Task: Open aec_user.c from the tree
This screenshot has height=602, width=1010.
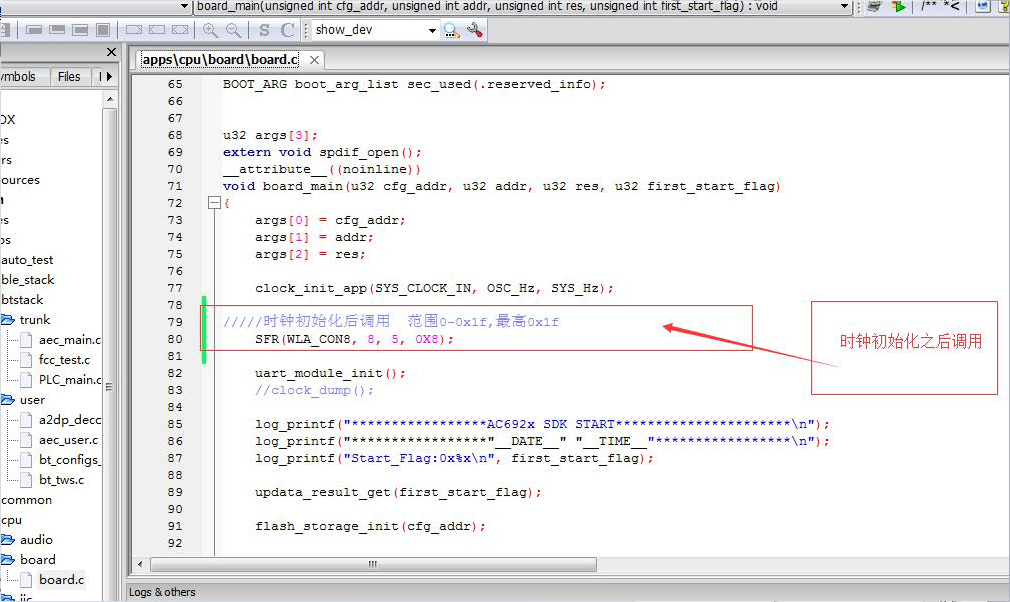Action: pos(68,440)
